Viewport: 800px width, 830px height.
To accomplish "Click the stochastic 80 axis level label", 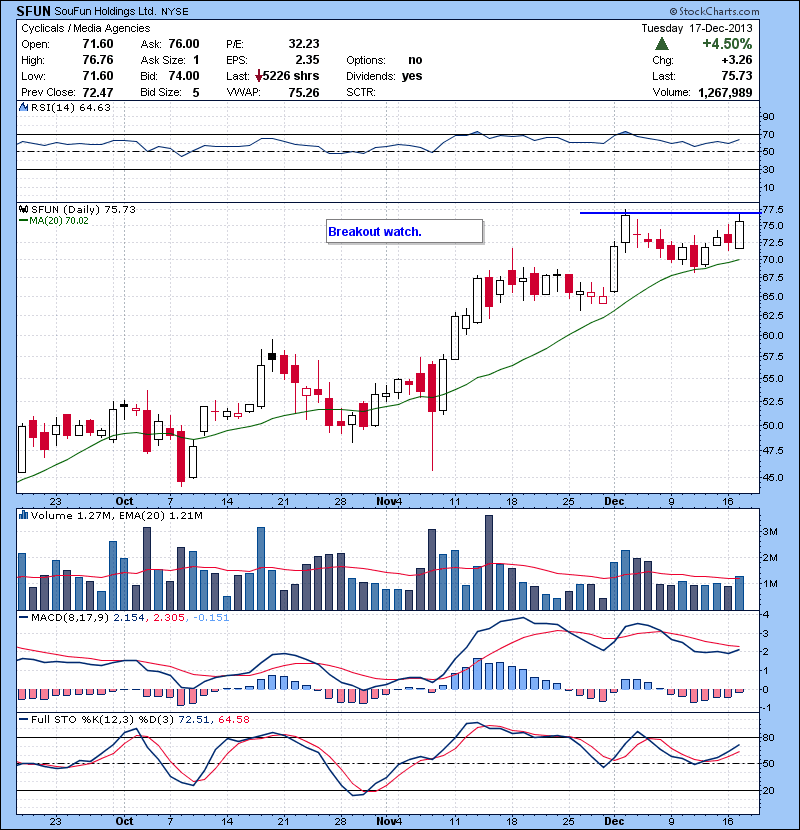I will pyautogui.click(x=768, y=737).
